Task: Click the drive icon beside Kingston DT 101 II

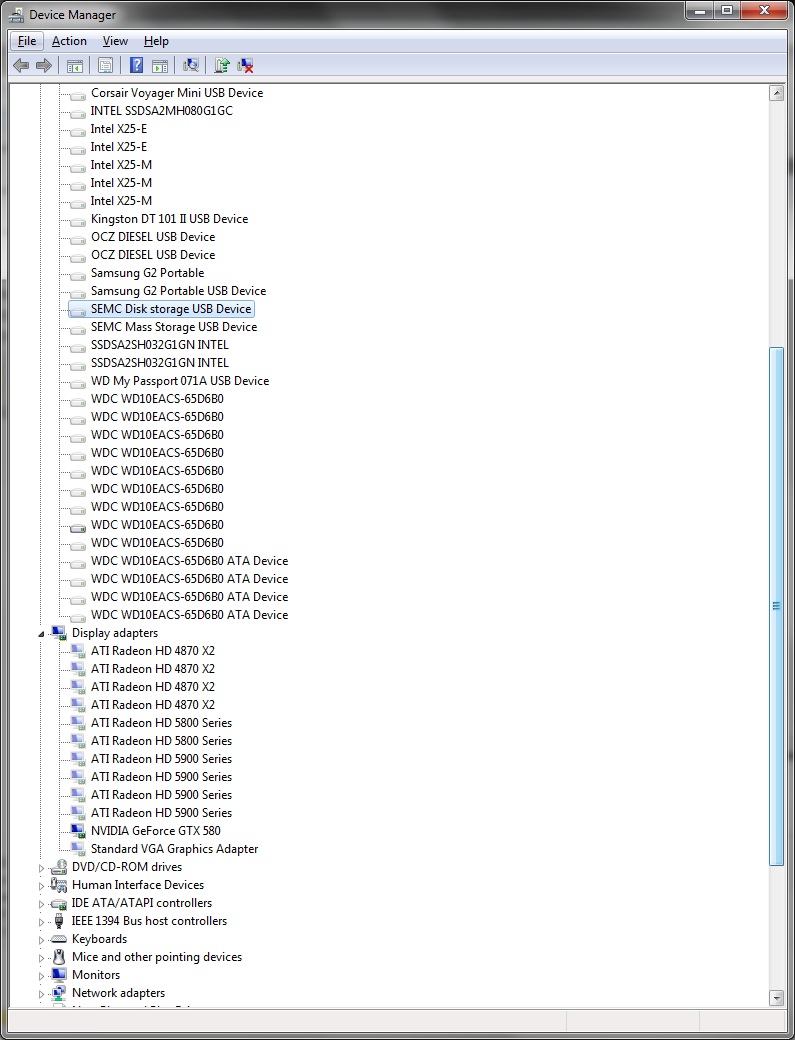Action: pyautogui.click(x=78, y=220)
